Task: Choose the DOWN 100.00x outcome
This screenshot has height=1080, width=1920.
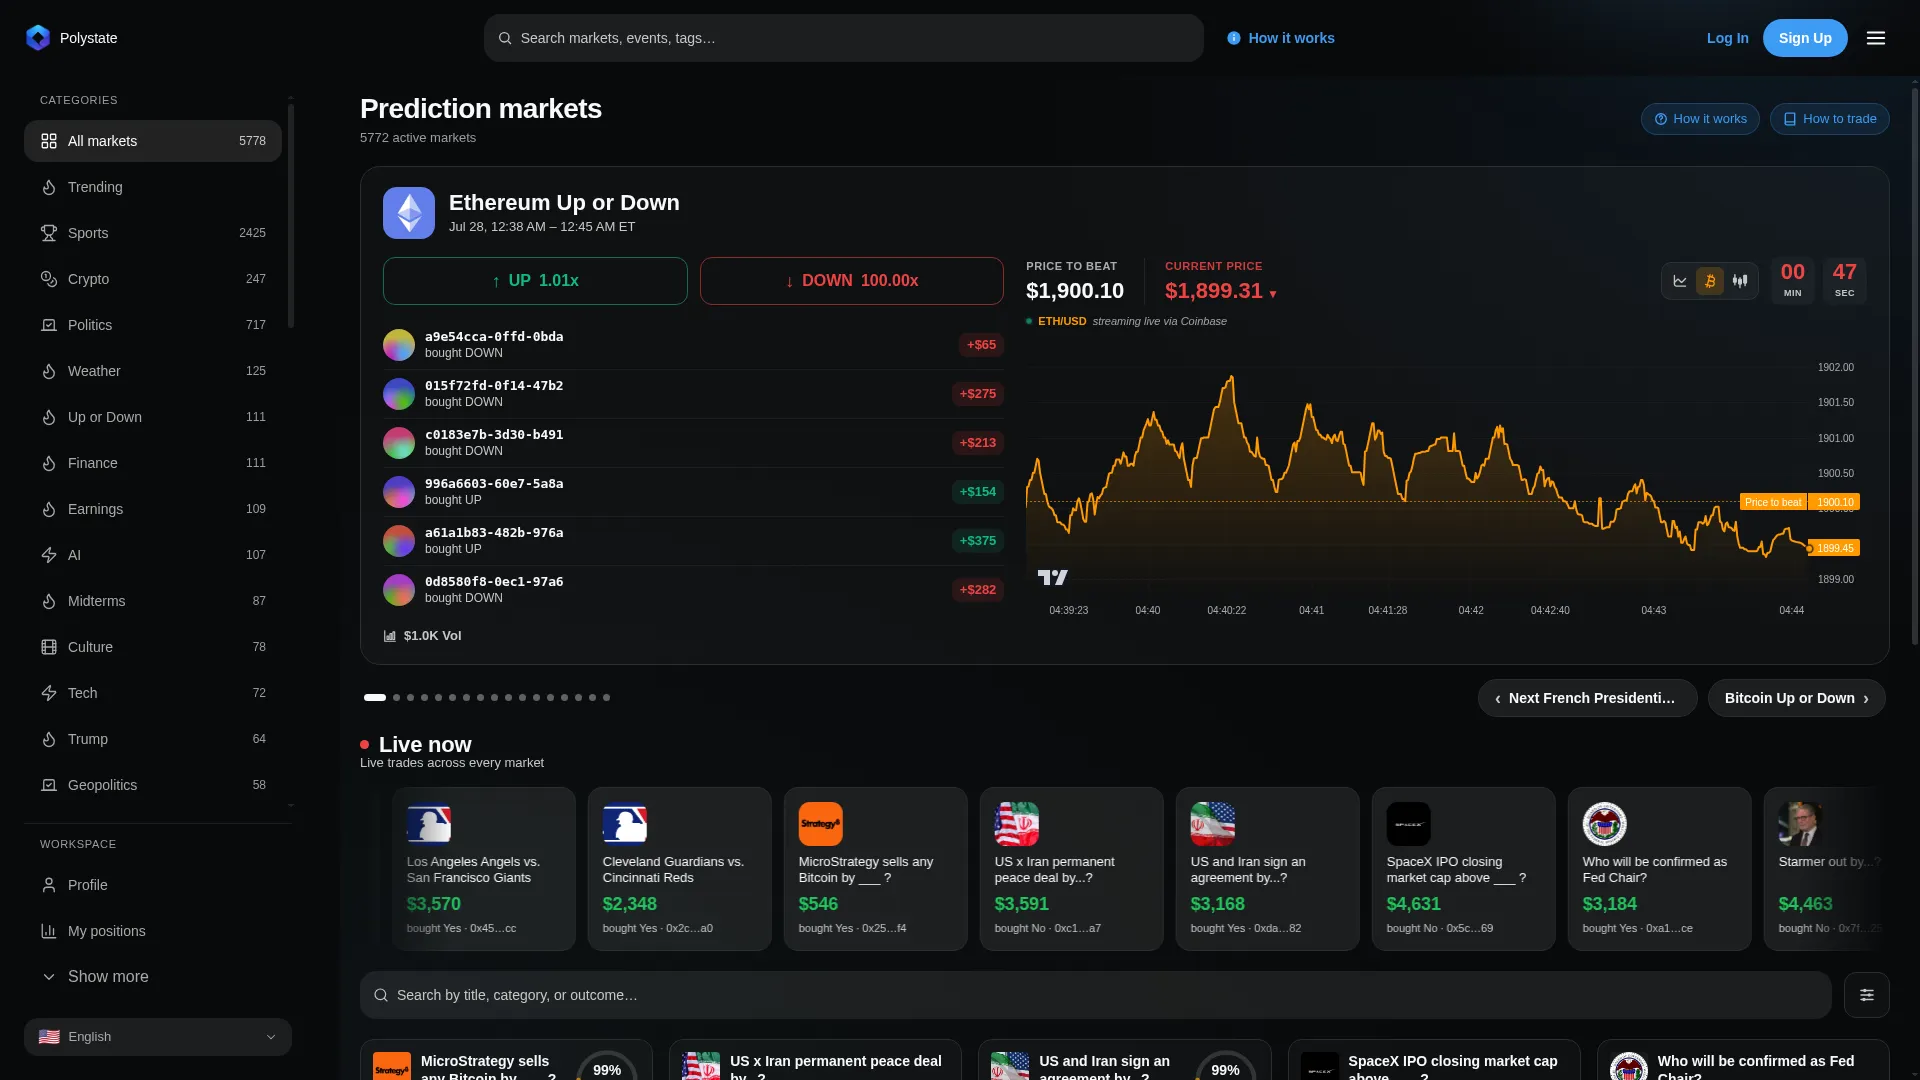Action: click(852, 281)
